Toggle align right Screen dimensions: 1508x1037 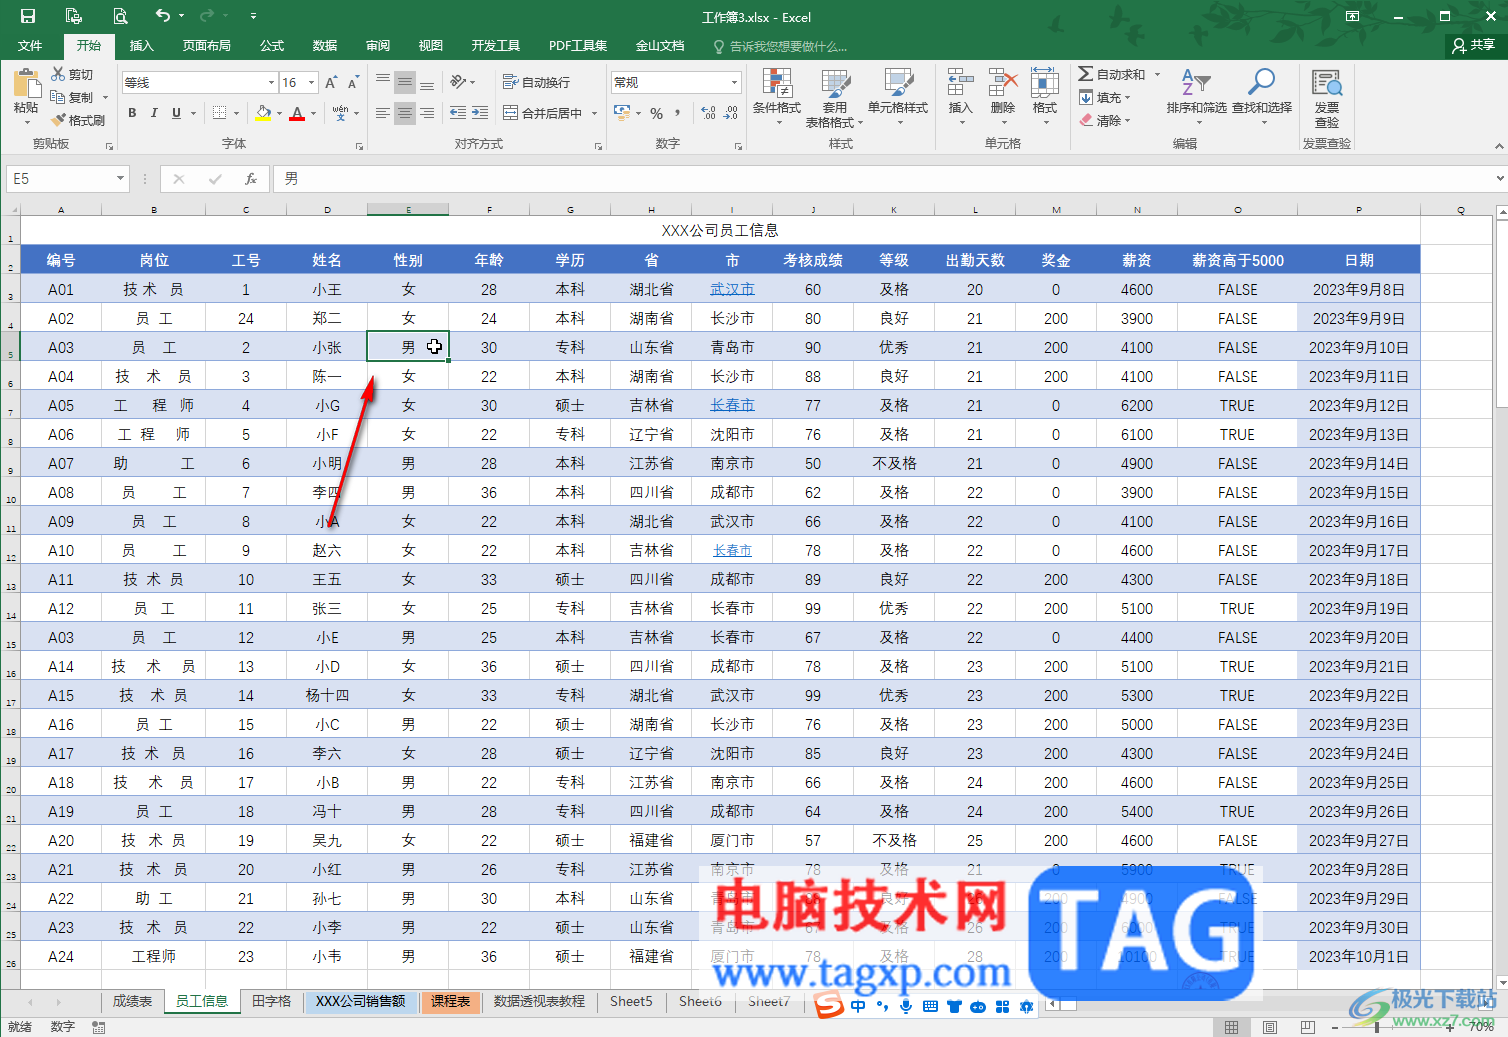(x=427, y=113)
